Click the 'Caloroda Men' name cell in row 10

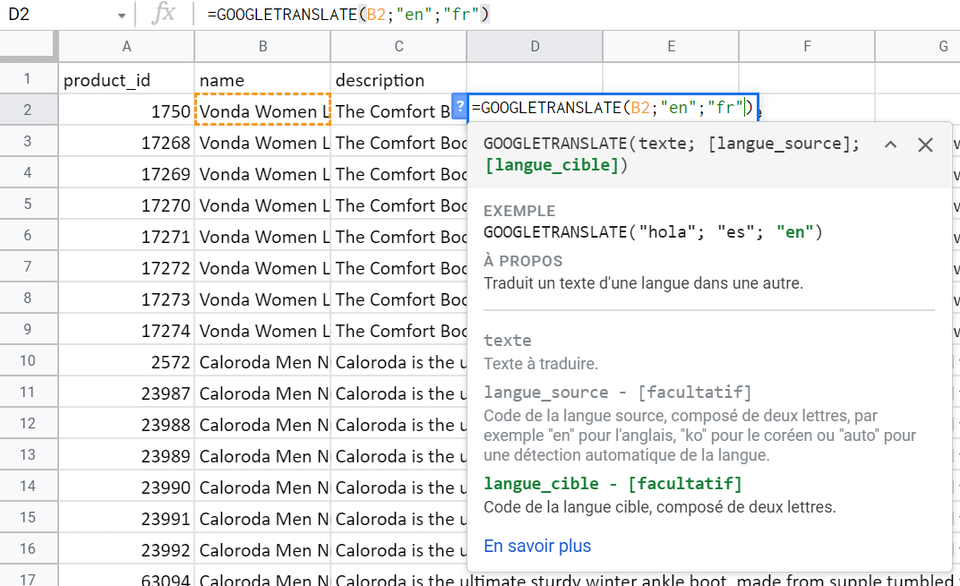click(263, 361)
